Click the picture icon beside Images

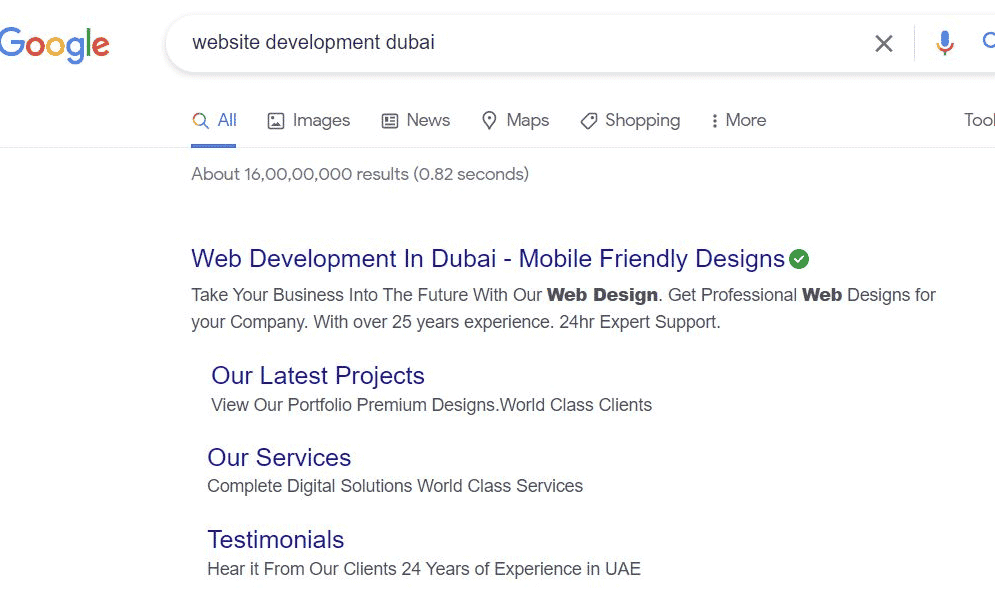tap(275, 121)
